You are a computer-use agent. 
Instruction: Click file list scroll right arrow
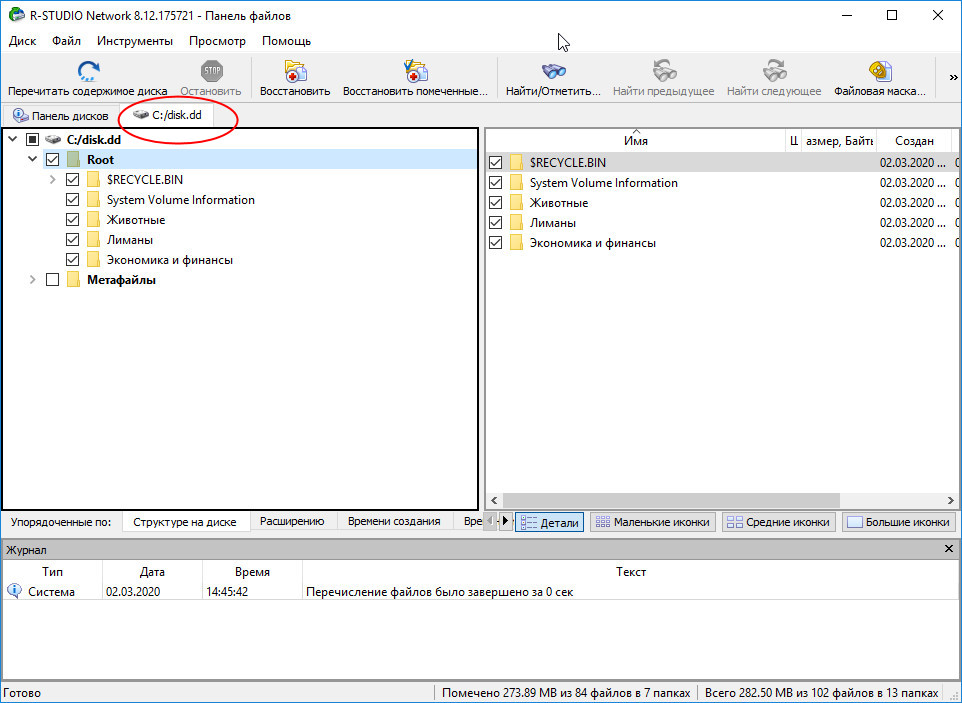pos(950,500)
